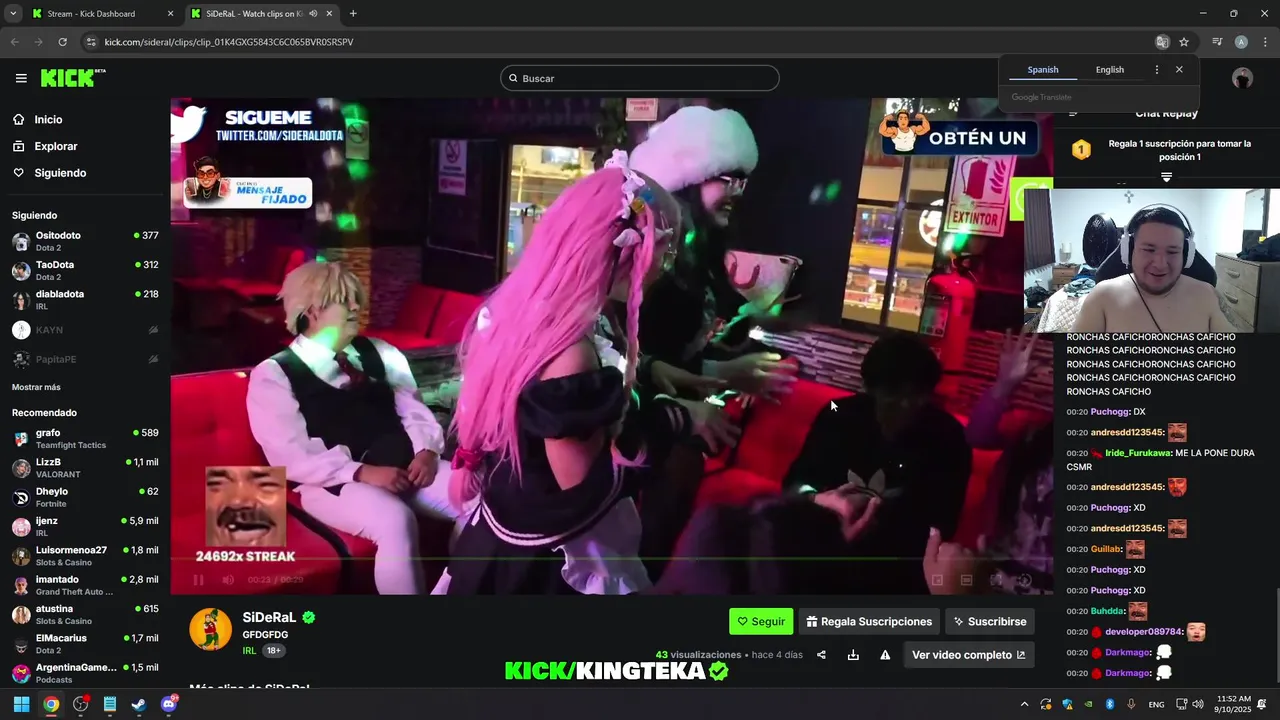Click the translate page icon
1280x720 pixels.
pos(1162,42)
